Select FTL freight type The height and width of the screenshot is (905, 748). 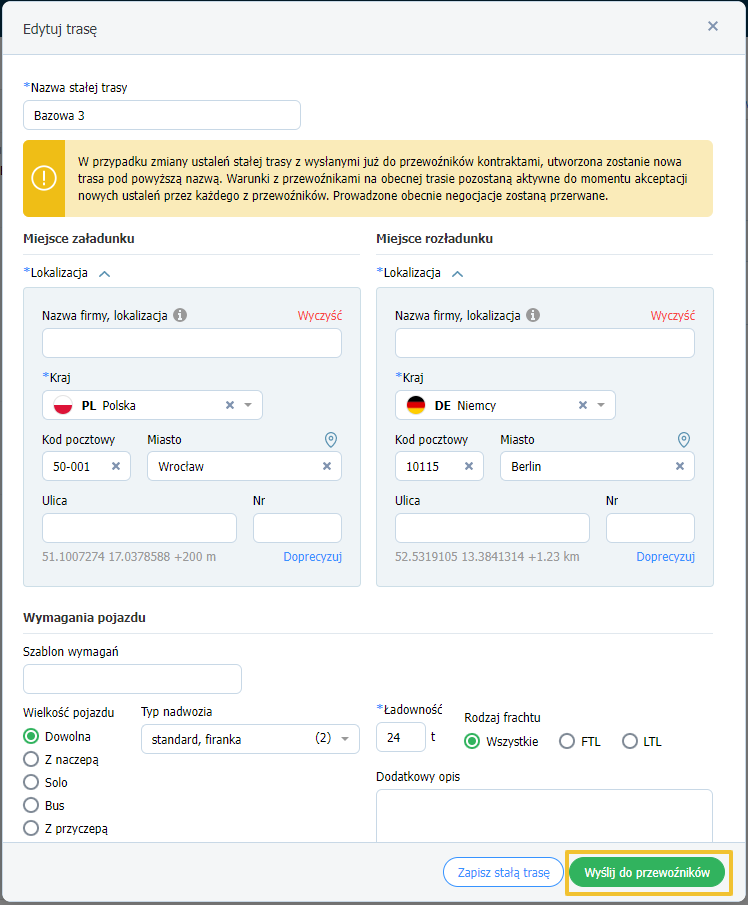pyautogui.click(x=567, y=741)
